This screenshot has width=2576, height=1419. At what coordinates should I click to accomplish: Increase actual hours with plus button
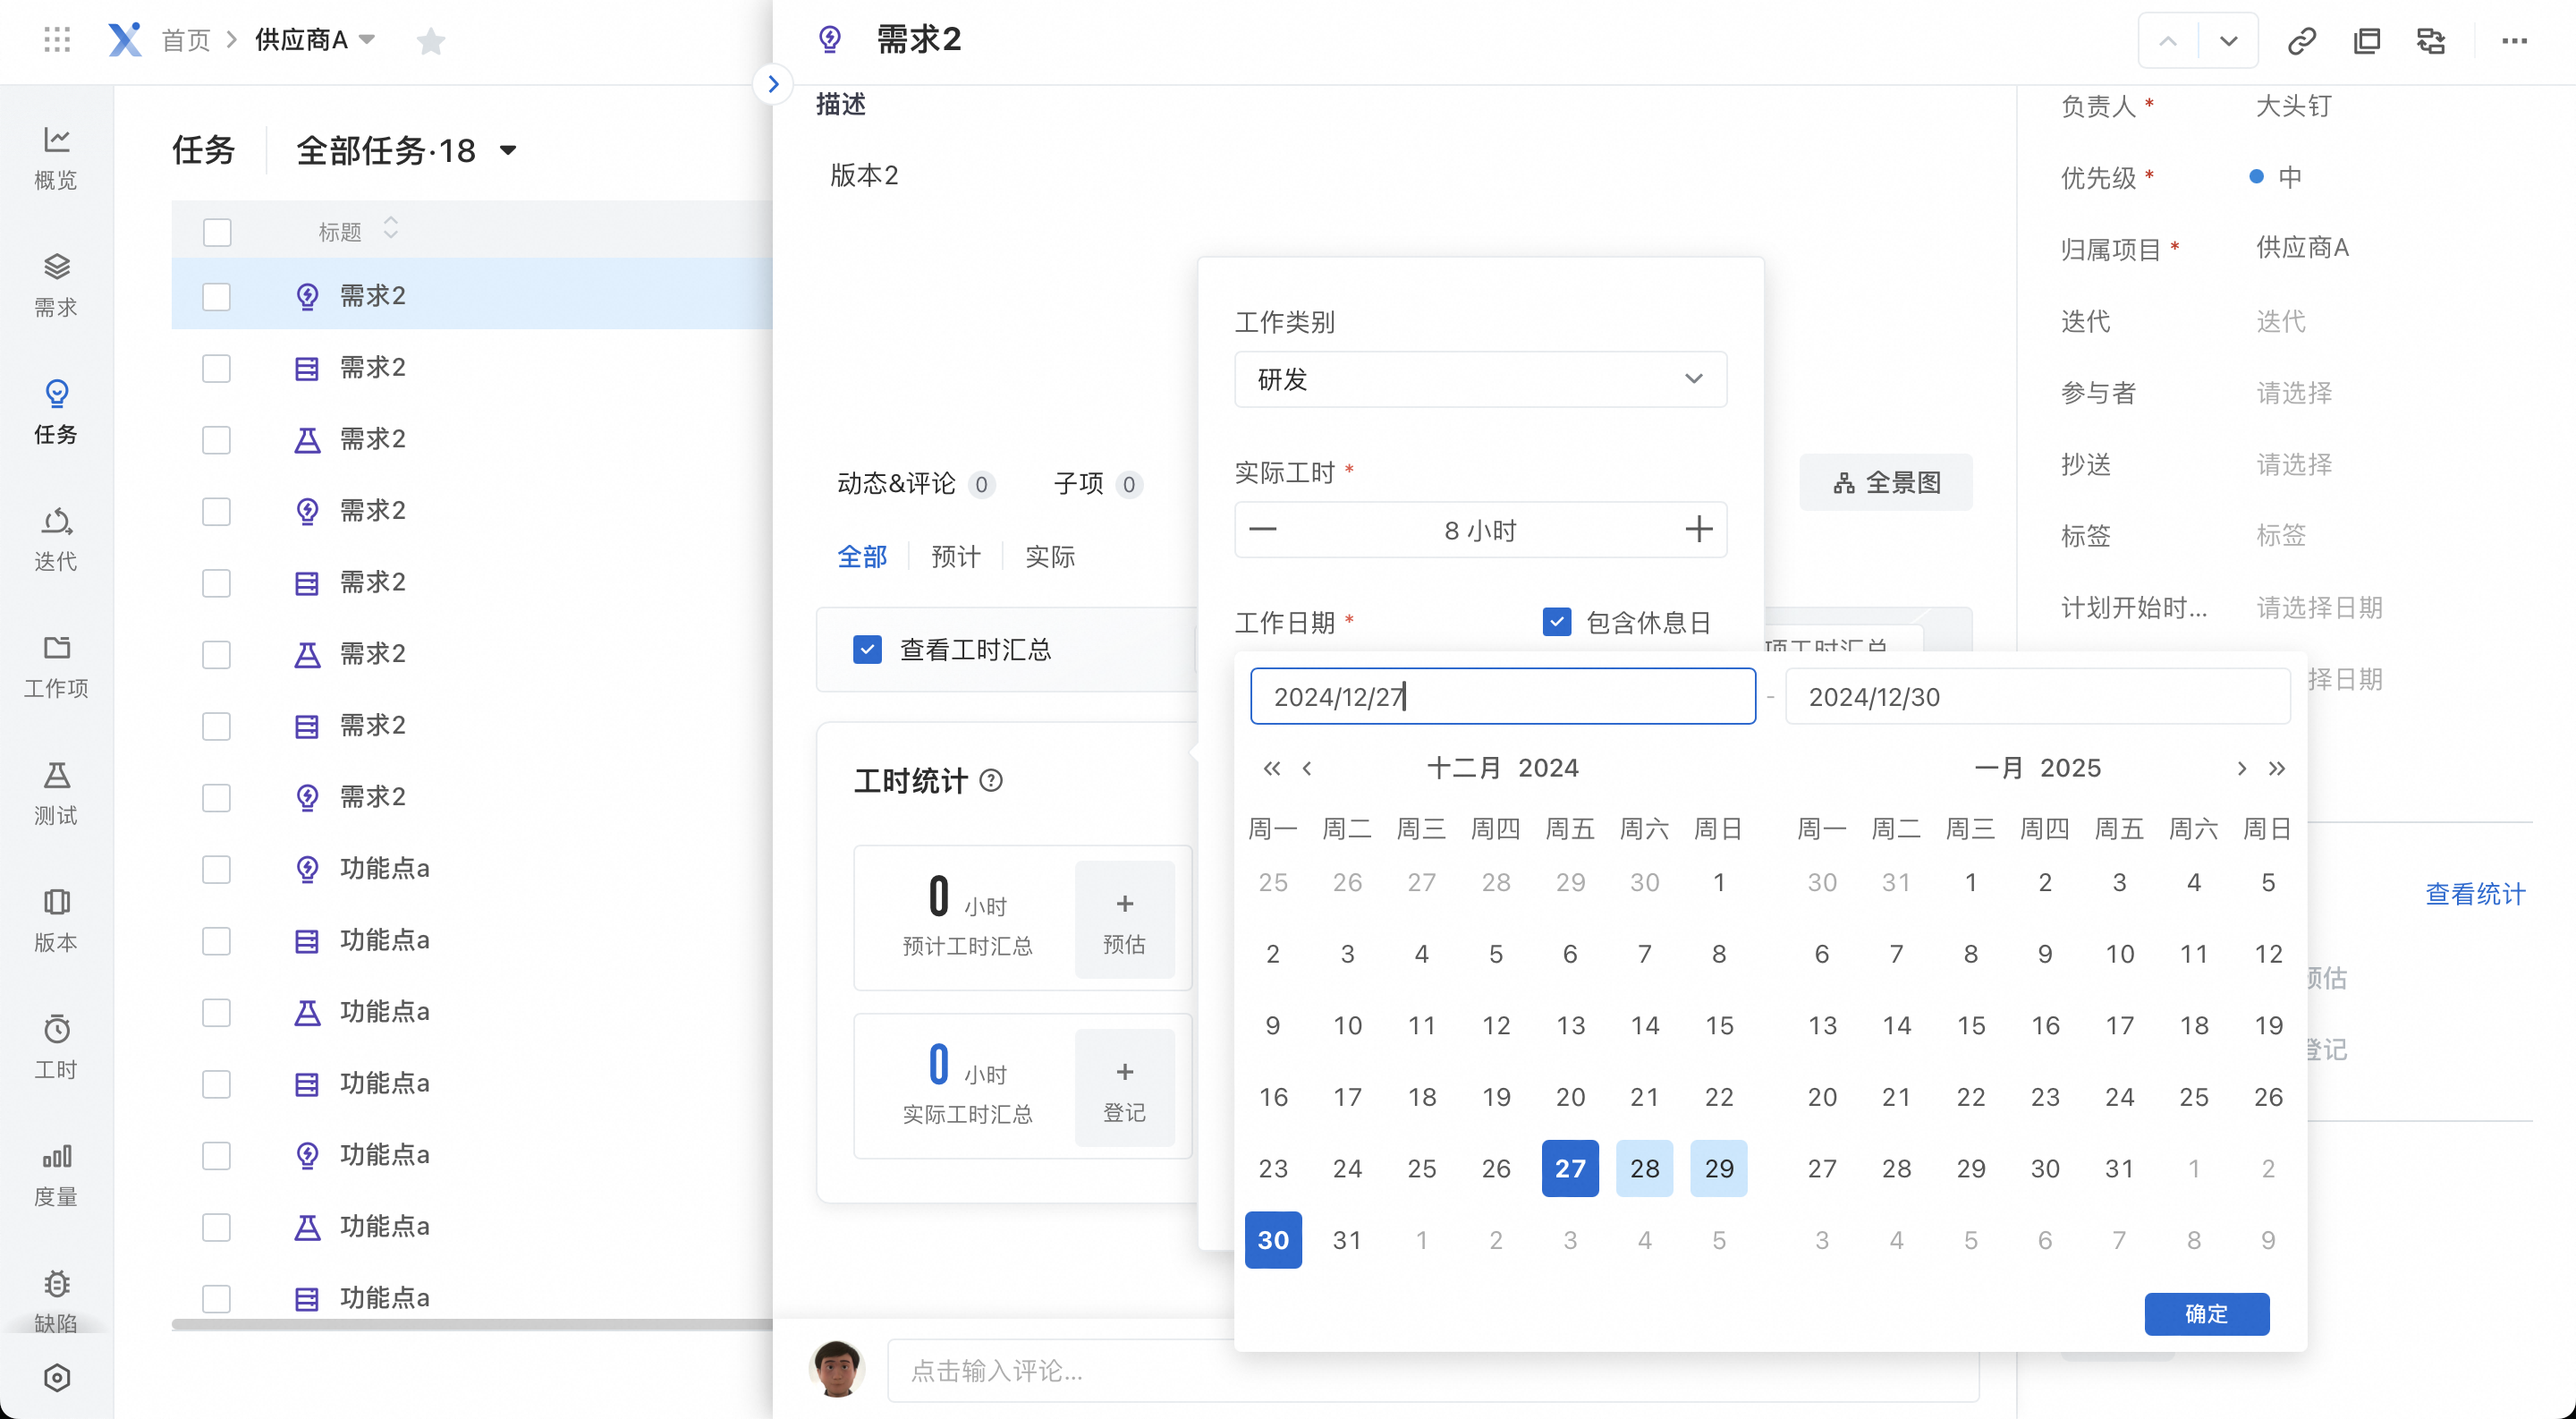click(x=1699, y=529)
